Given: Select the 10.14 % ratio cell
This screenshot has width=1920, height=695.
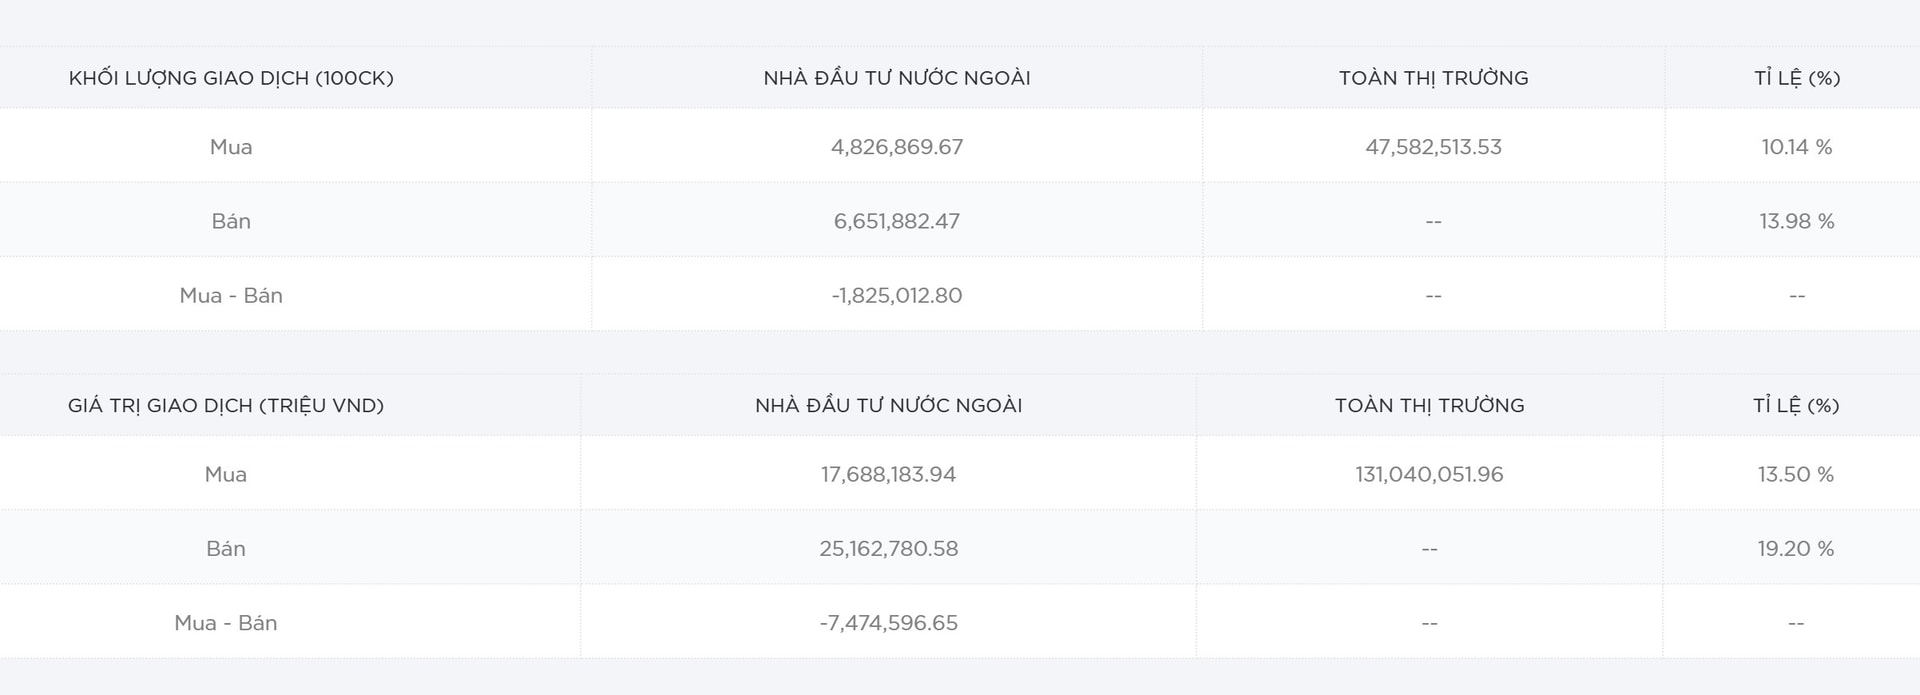Looking at the screenshot, I should [1796, 147].
